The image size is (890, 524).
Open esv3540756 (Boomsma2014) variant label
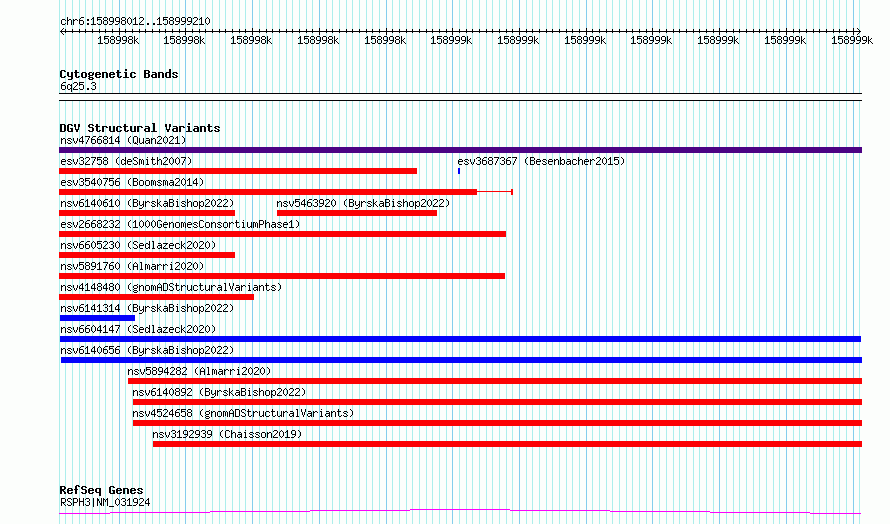tap(132, 182)
